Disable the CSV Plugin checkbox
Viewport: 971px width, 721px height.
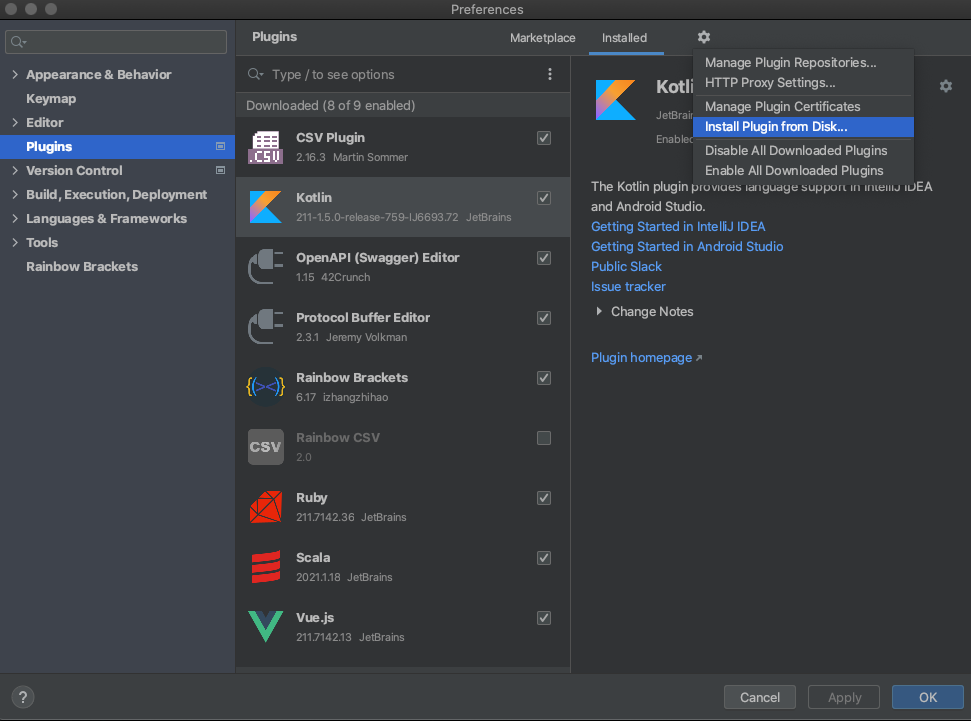(x=544, y=138)
